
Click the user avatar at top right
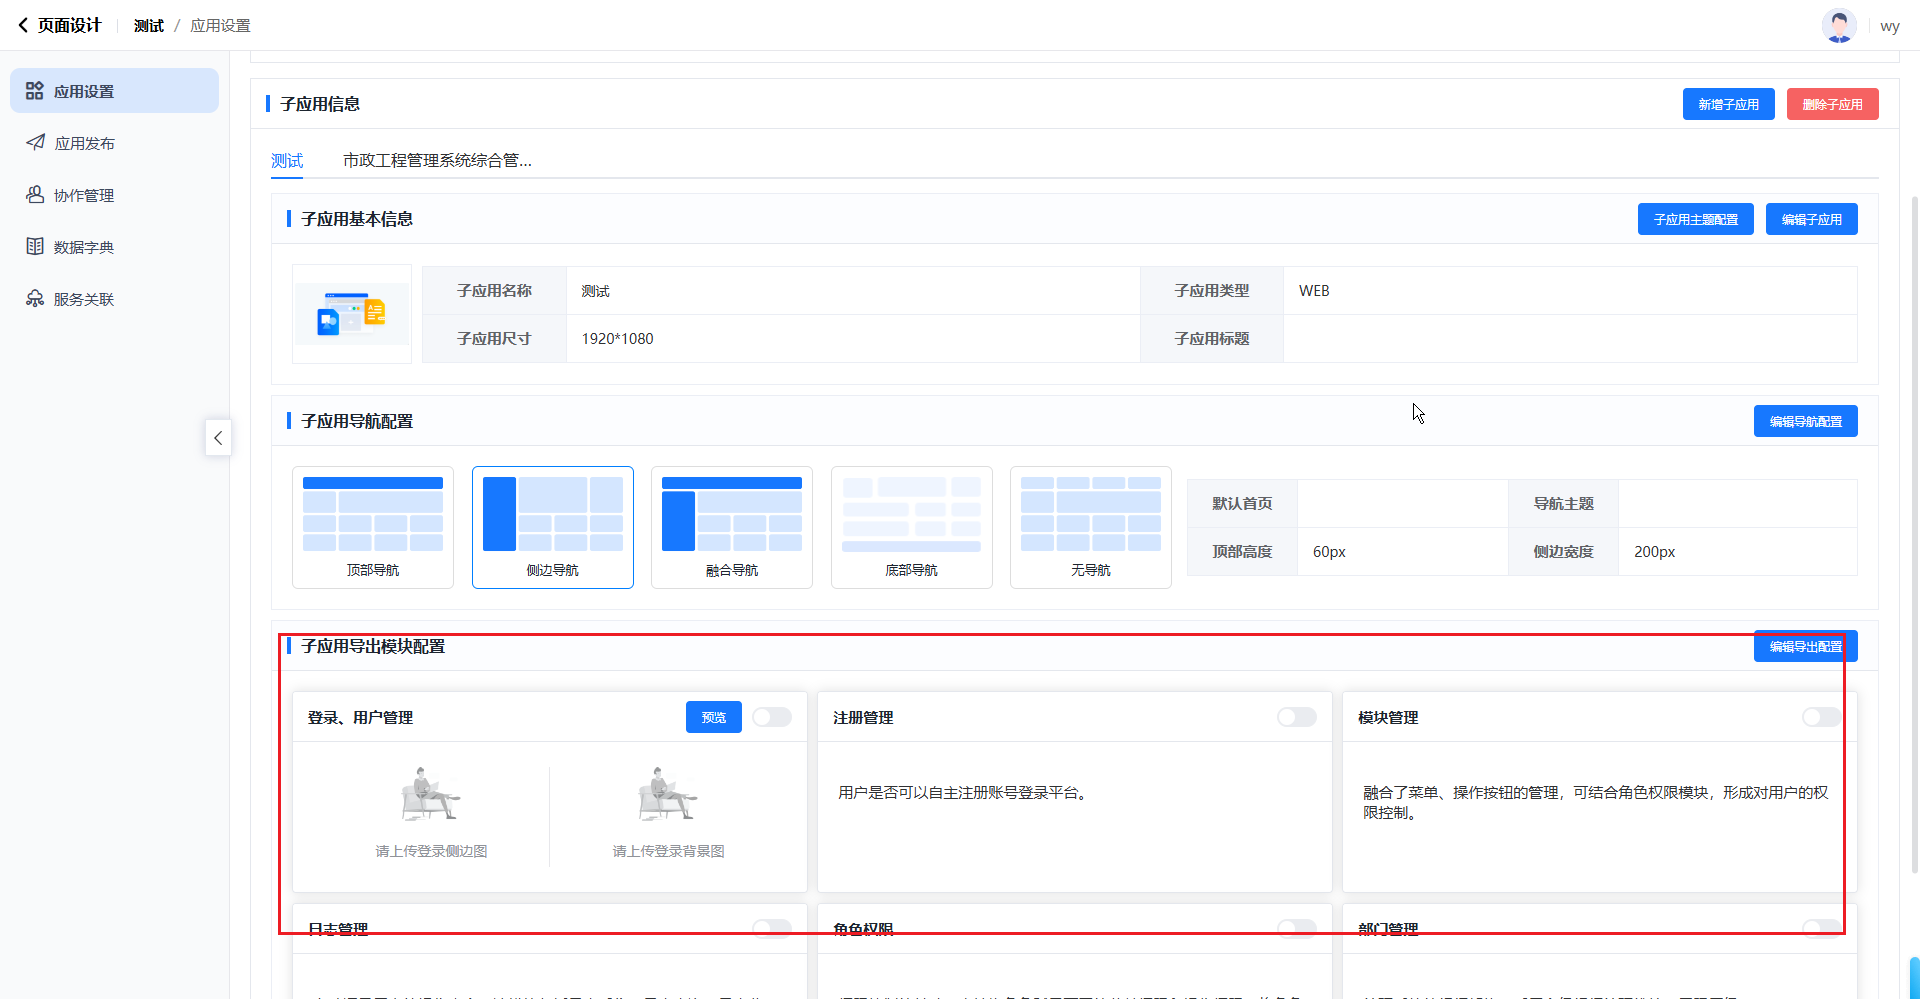(x=1838, y=26)
